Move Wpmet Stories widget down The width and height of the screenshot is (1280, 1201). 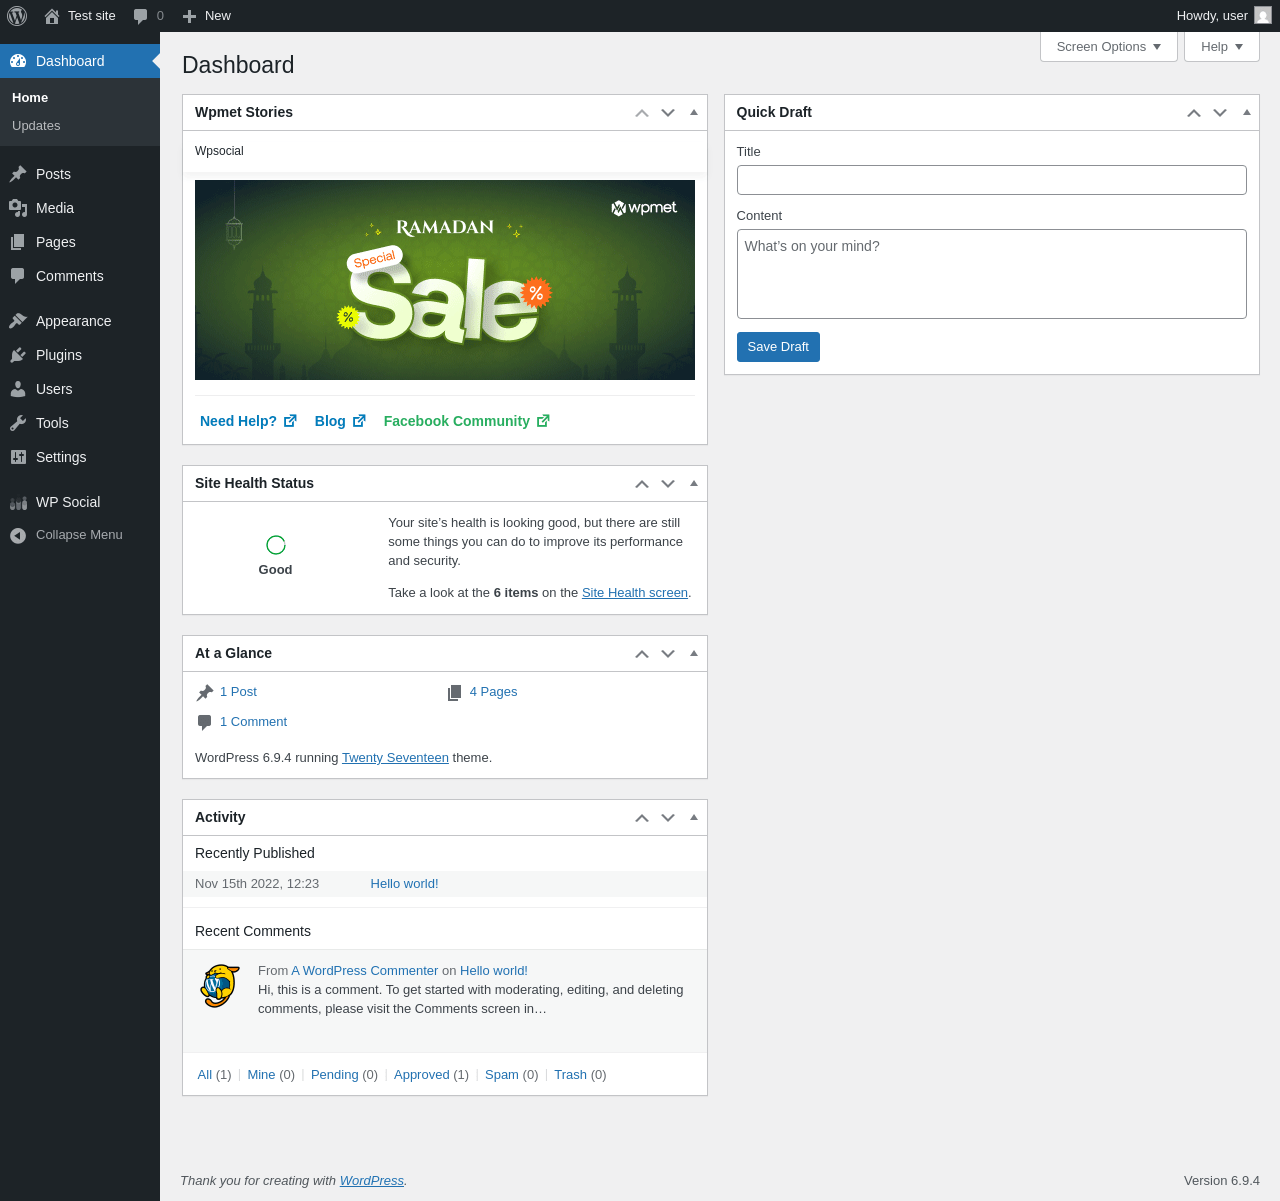(668, 113)
